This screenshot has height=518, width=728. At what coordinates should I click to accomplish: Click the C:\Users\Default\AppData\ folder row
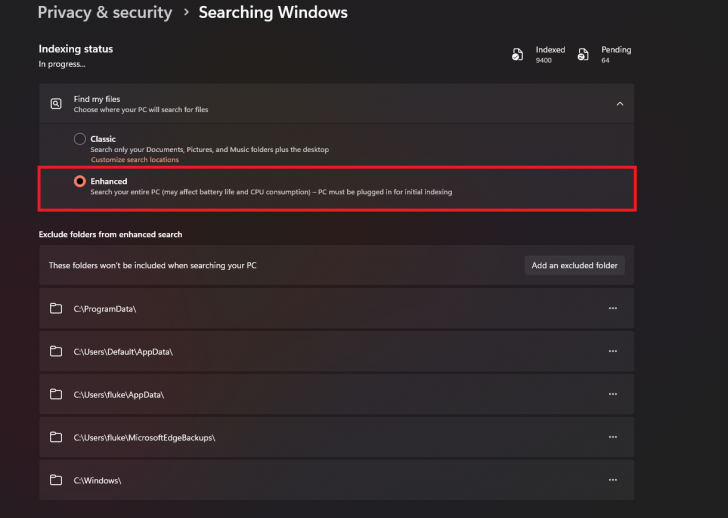(300, 351)
